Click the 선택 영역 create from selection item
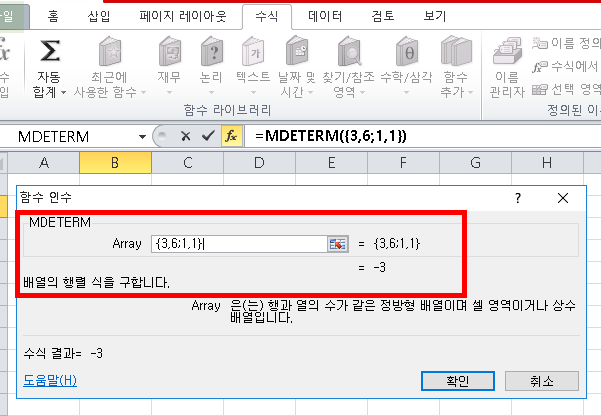This screenshot has height=416, width=601. (x=567, y=89)
